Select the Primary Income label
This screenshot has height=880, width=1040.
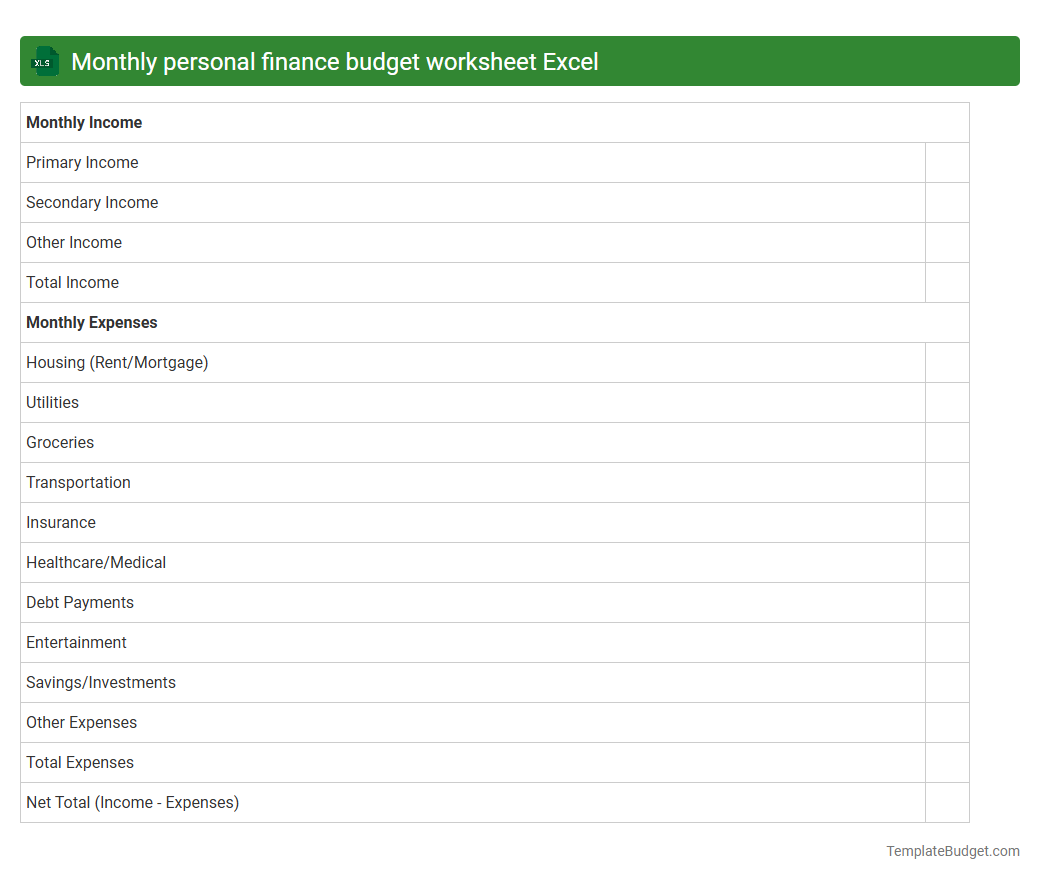(x=82, y=162)
